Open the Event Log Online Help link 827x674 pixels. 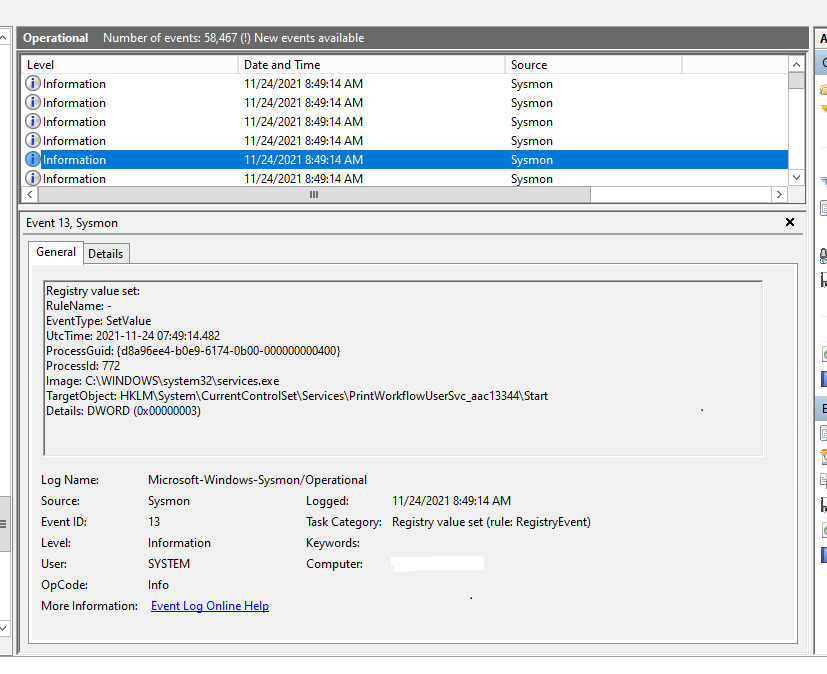pos(210,606)
